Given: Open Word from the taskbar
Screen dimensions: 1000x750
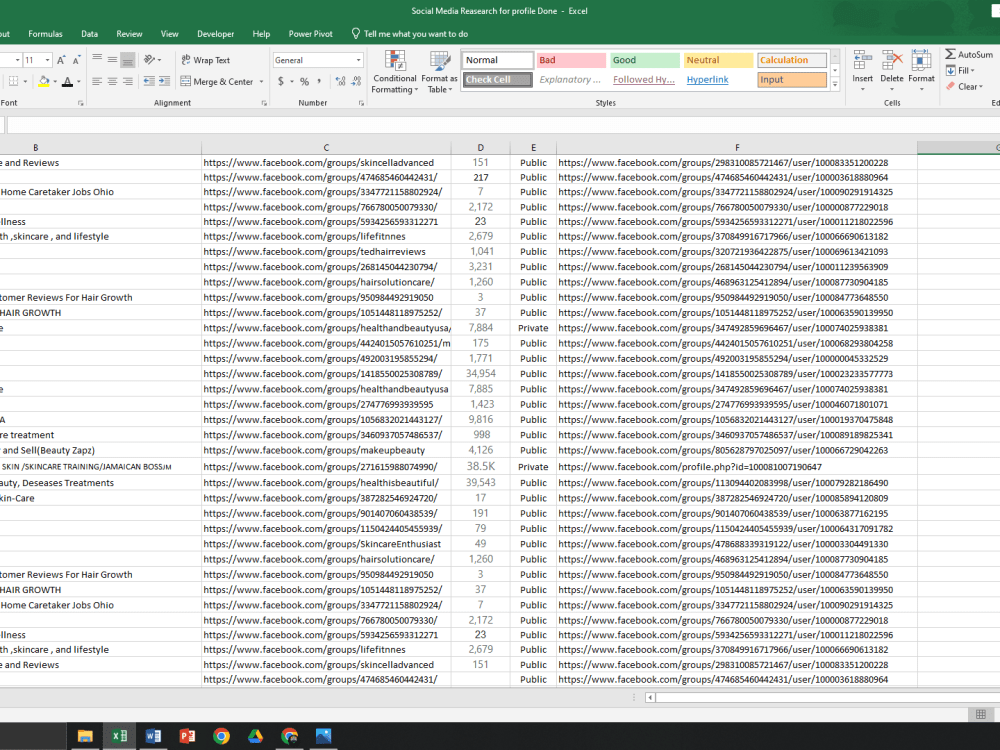Looking at the screenshot, I should point(153,736).
